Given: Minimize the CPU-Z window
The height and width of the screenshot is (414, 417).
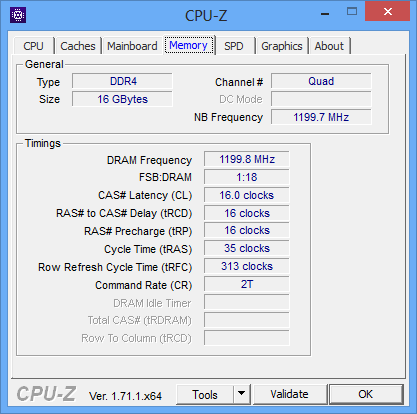Looking at the screenshot, I should [325, 14].
